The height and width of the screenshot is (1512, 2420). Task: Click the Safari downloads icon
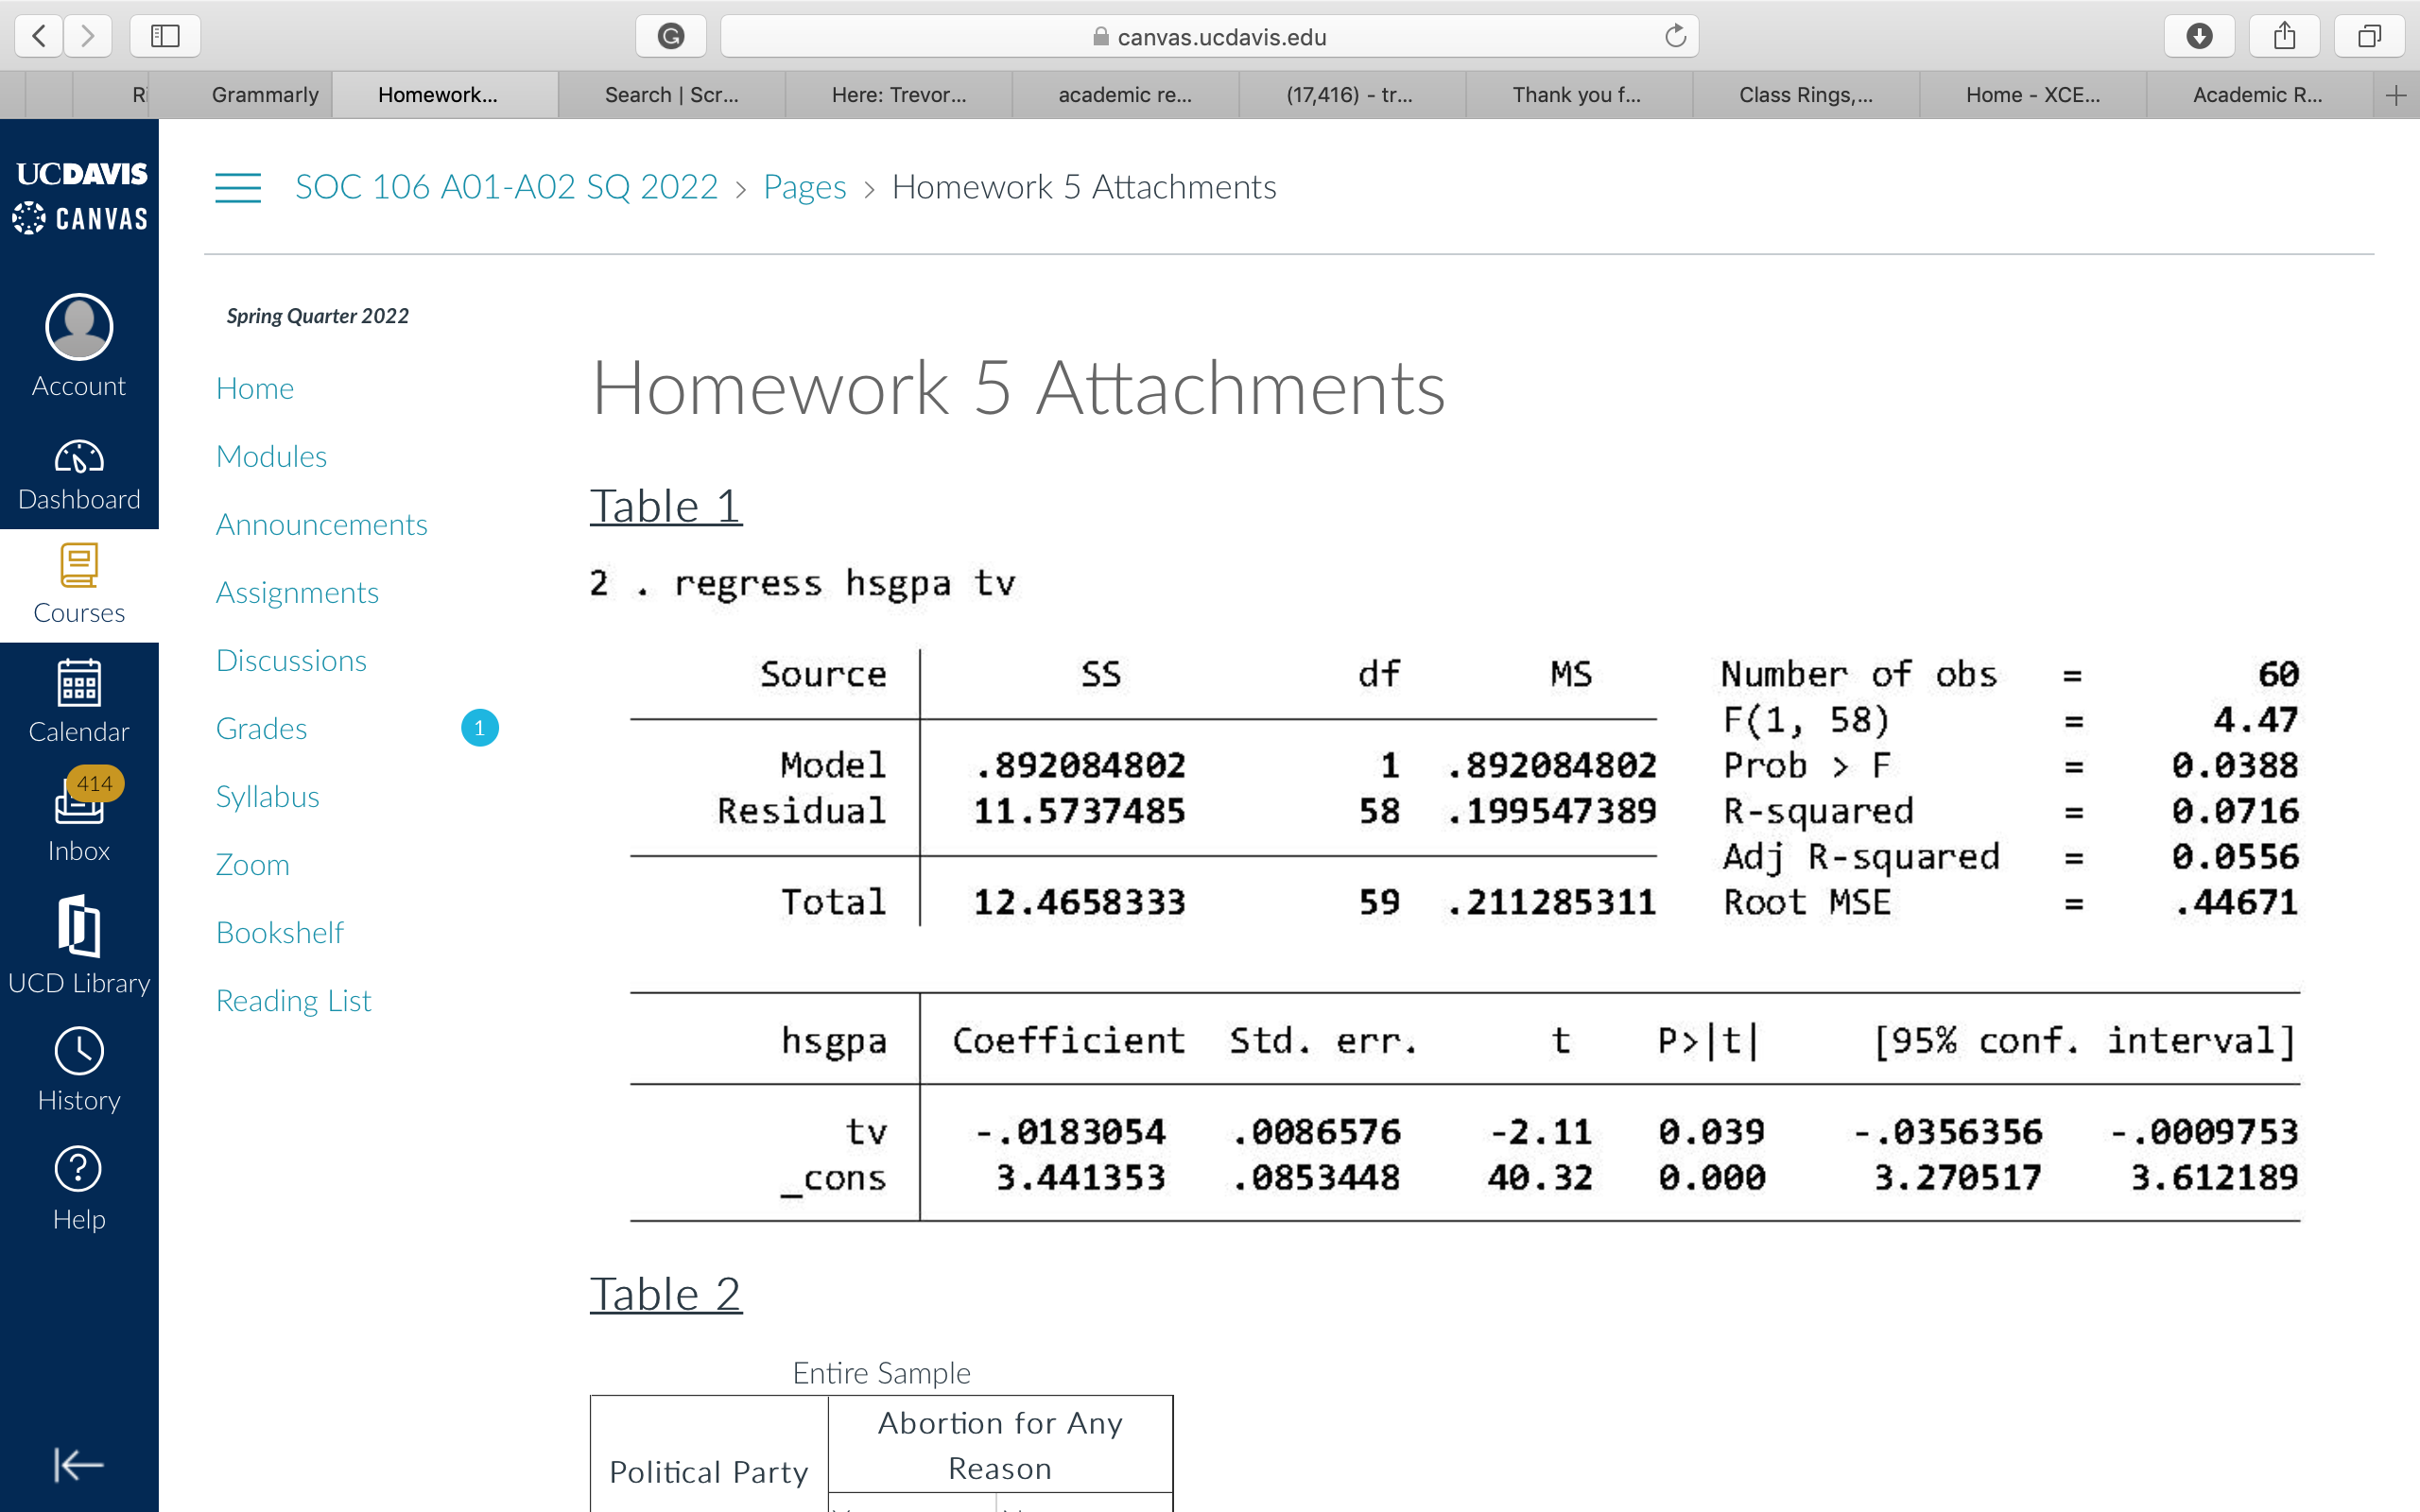click(2198, 37)
